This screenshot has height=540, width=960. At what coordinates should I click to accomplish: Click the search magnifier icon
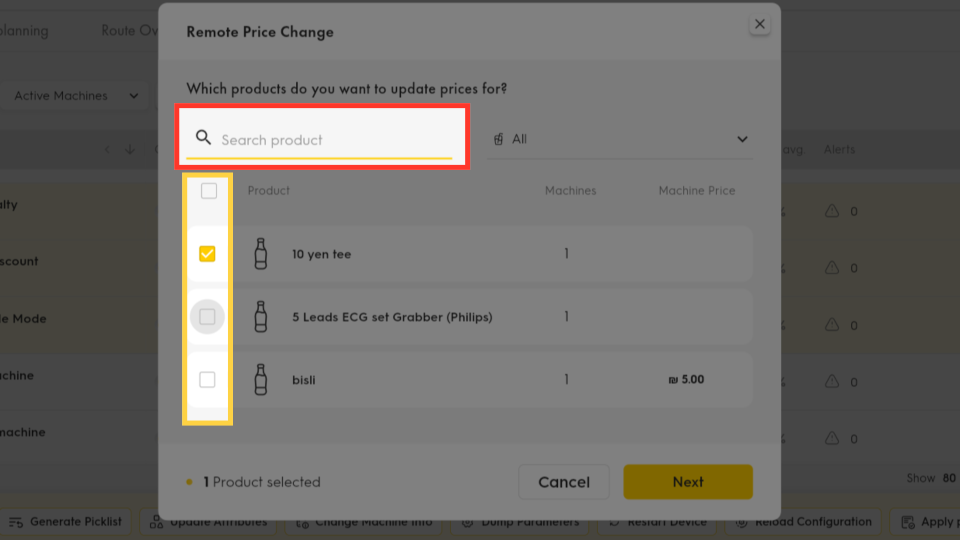[x=203, y=138]
